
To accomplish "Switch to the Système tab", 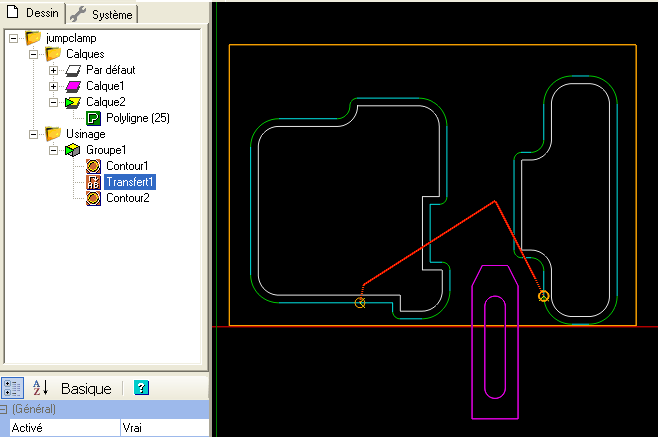I will pos(103,14).
